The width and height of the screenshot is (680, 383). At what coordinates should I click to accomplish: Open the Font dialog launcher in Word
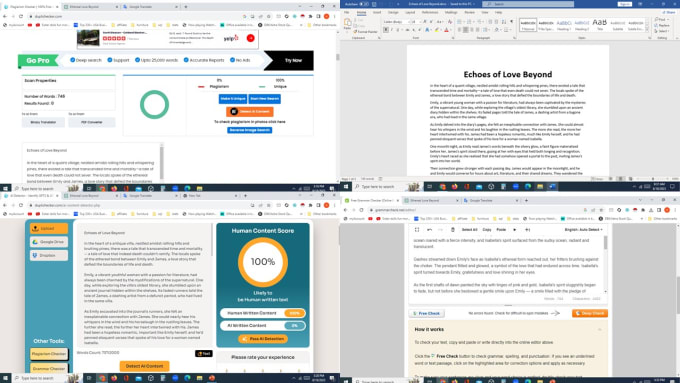pyautogui.click(x=453, y=38)
